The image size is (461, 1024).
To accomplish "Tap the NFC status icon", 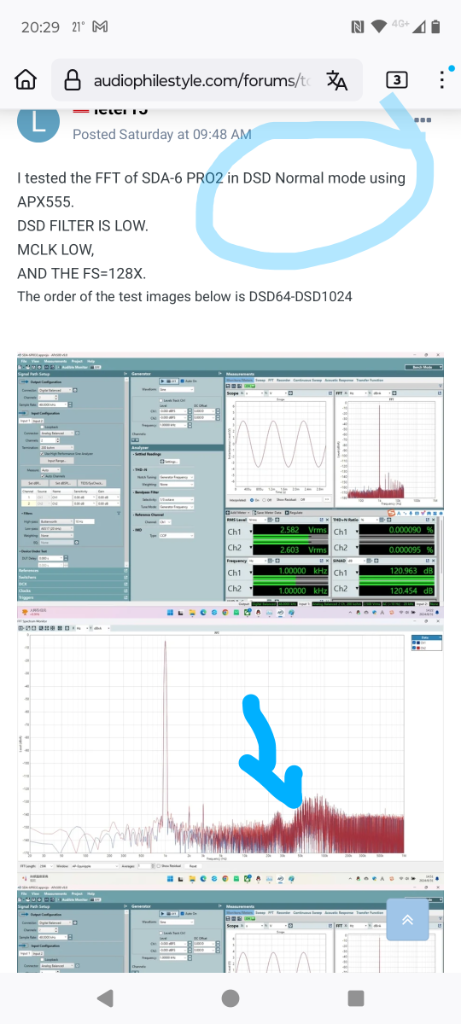I will coord(357,27).
